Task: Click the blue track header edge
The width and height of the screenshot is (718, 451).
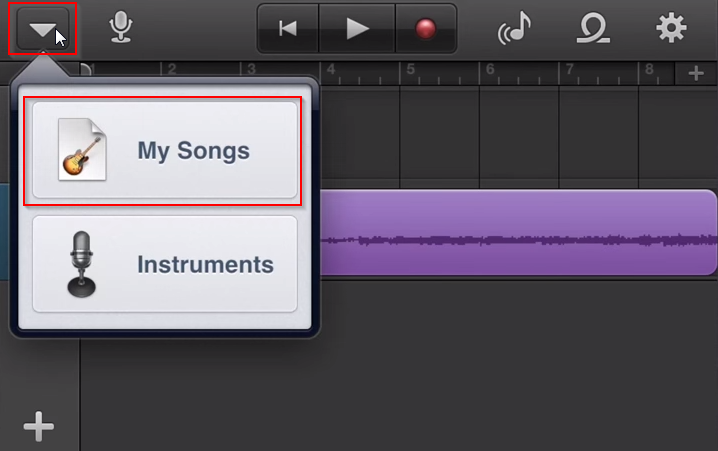Action: tap(5, 232)
